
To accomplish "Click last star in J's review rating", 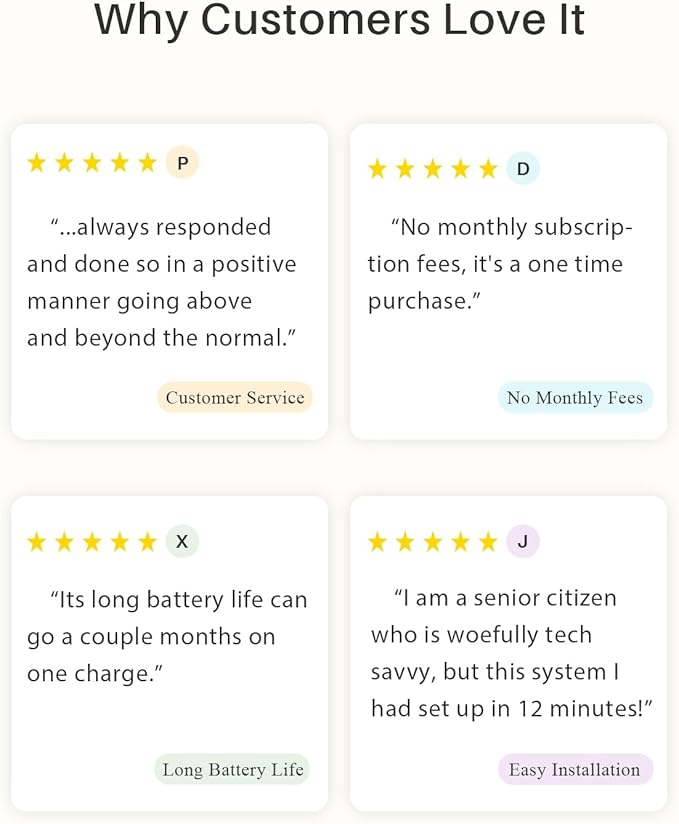I will pyautogui.click(x=488, y=542).
